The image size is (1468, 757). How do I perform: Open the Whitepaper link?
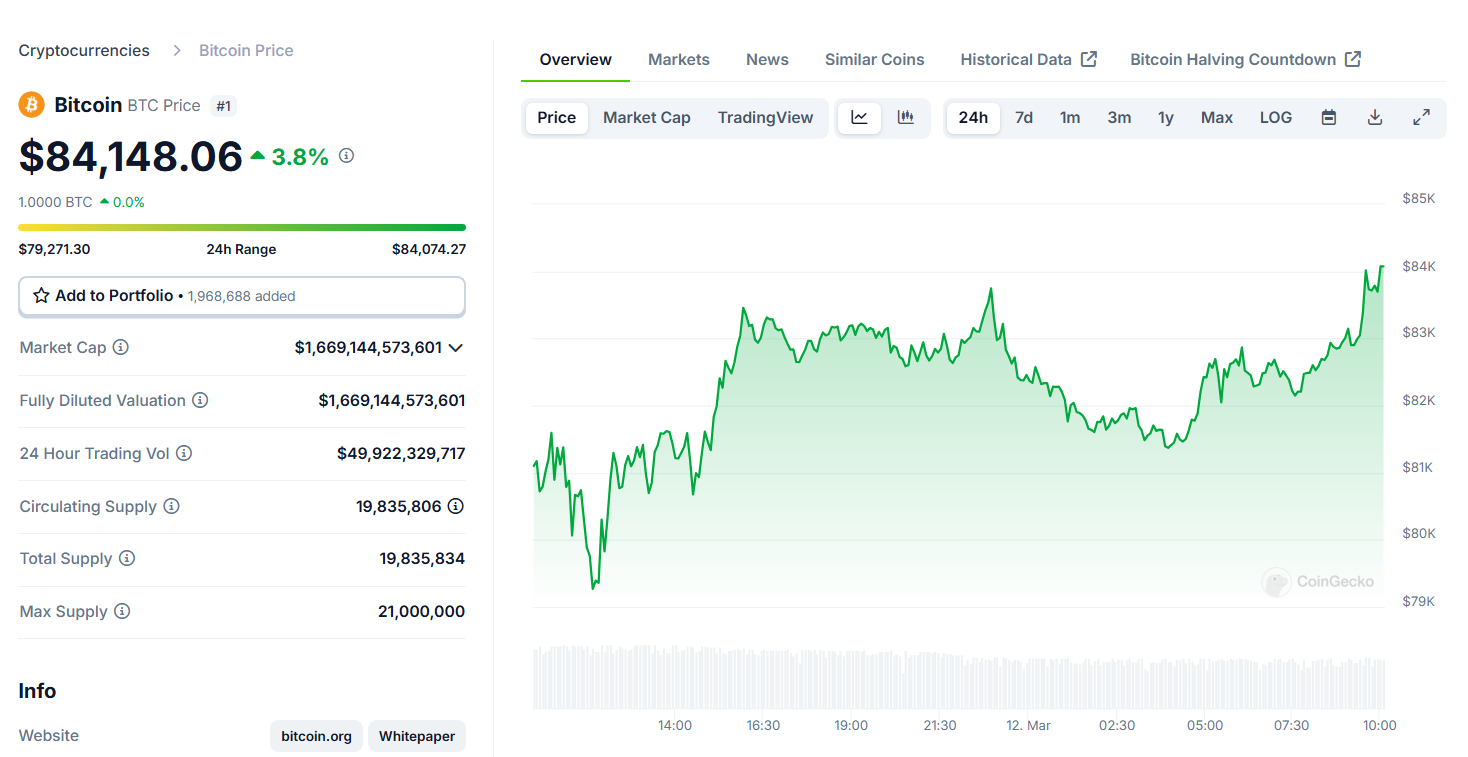coord(417,736)
